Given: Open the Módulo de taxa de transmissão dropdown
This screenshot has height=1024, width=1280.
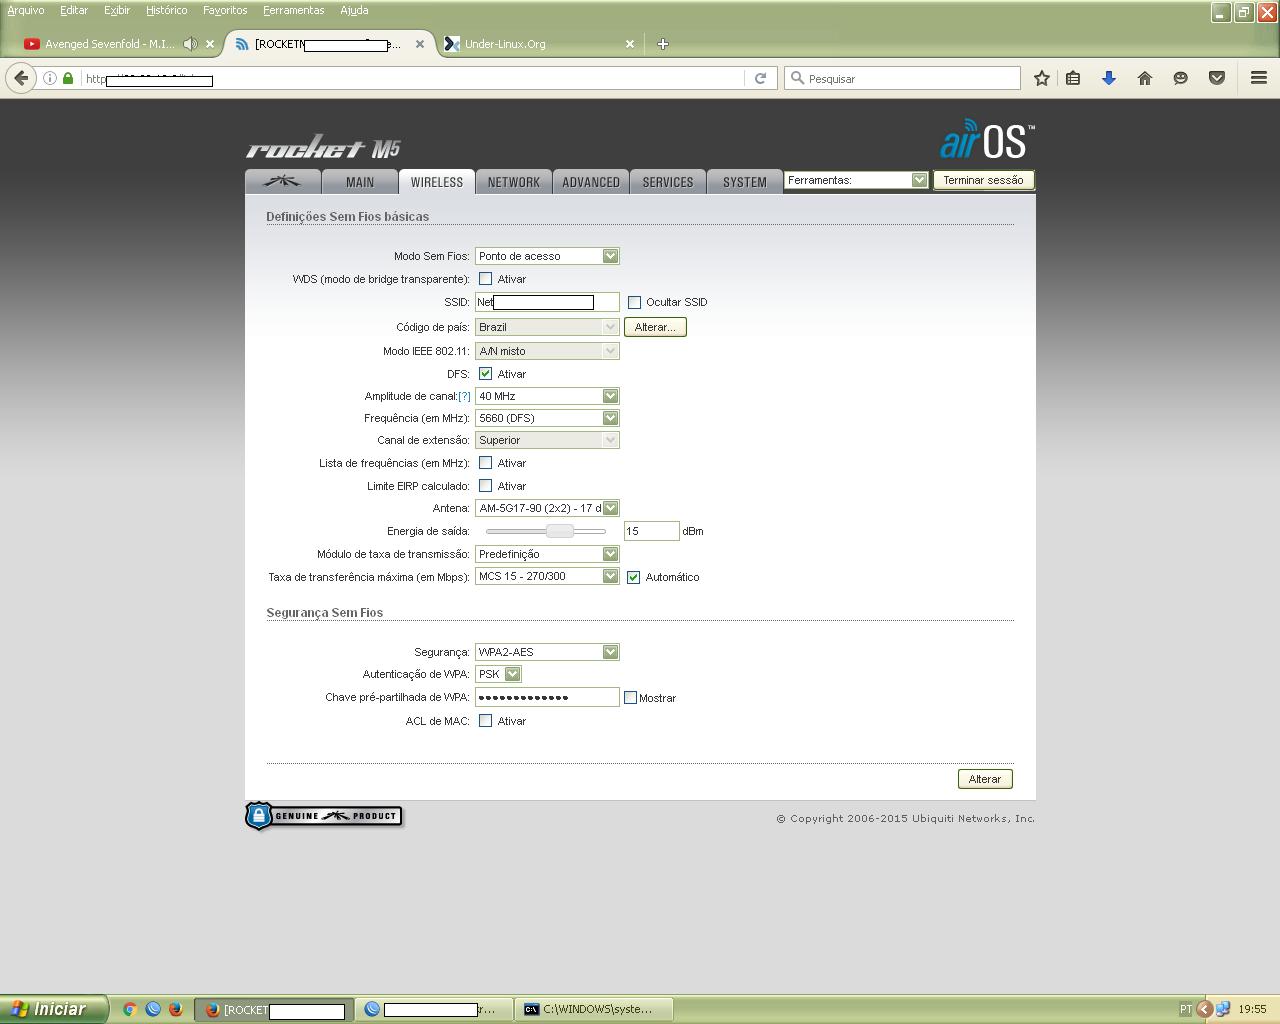Looking at the screenshot, I should (x=547, y=554).
